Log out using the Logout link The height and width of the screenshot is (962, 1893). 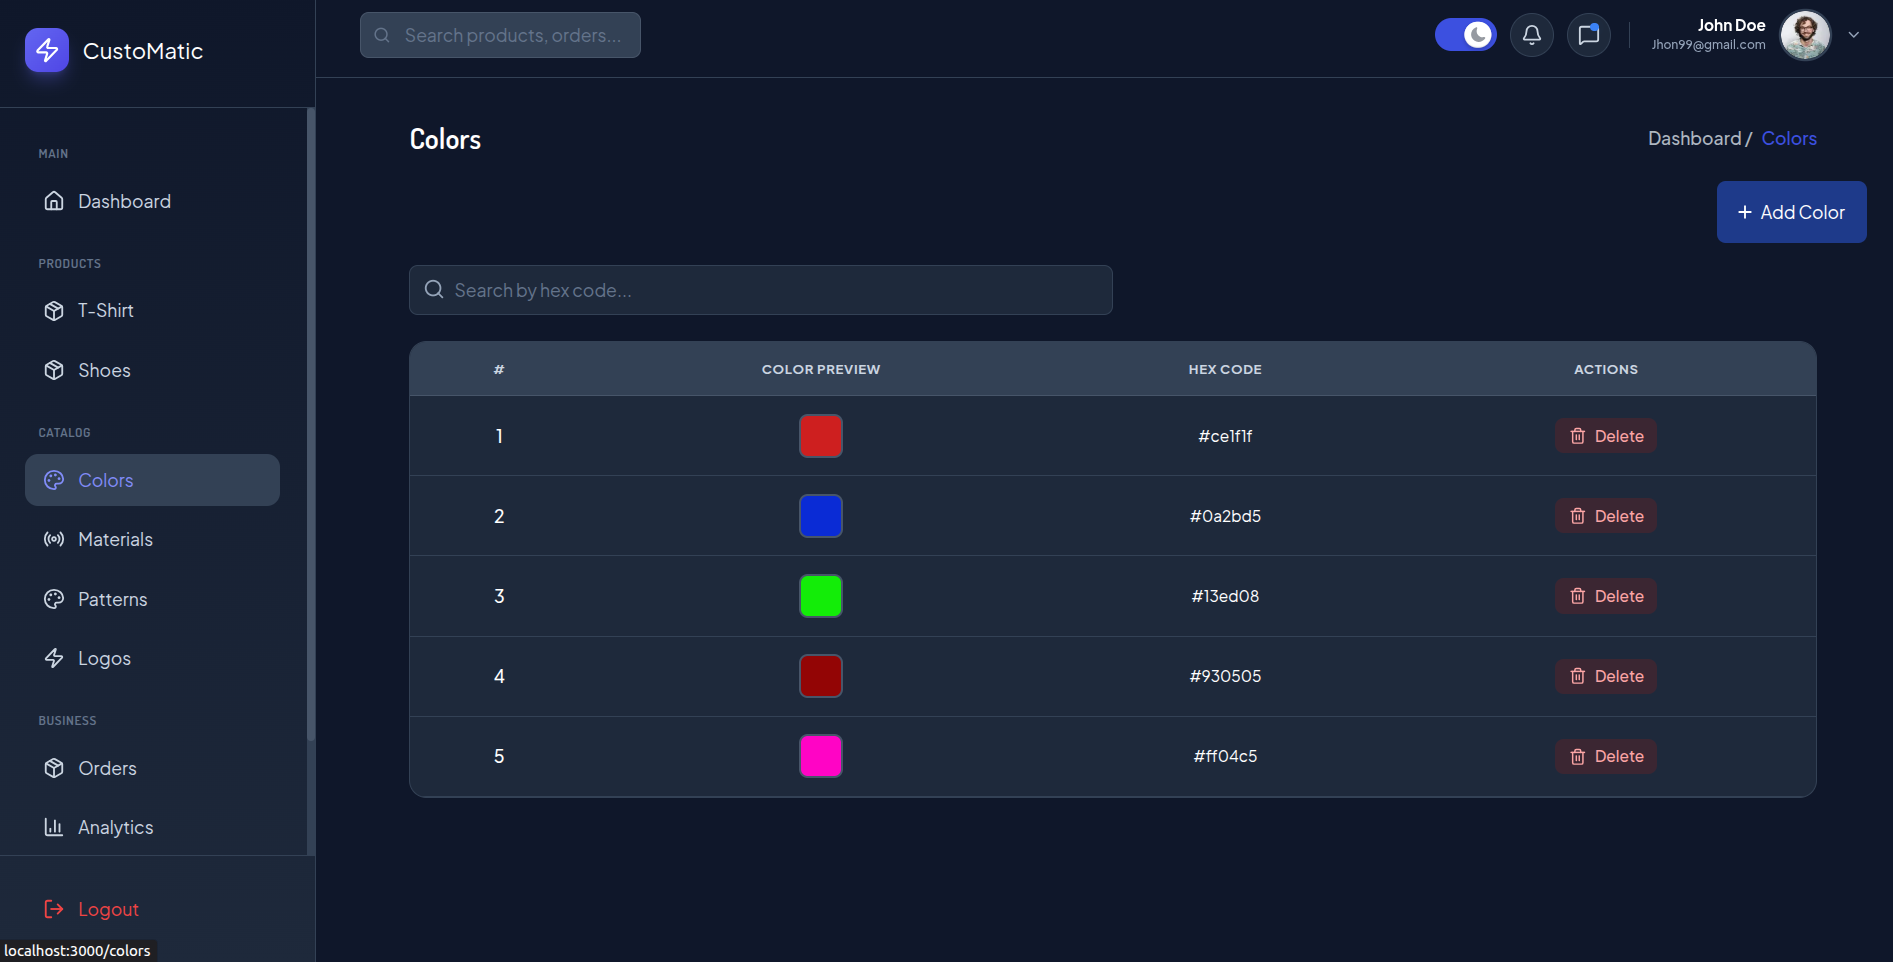pyautogui.click(x=91, y=909)
